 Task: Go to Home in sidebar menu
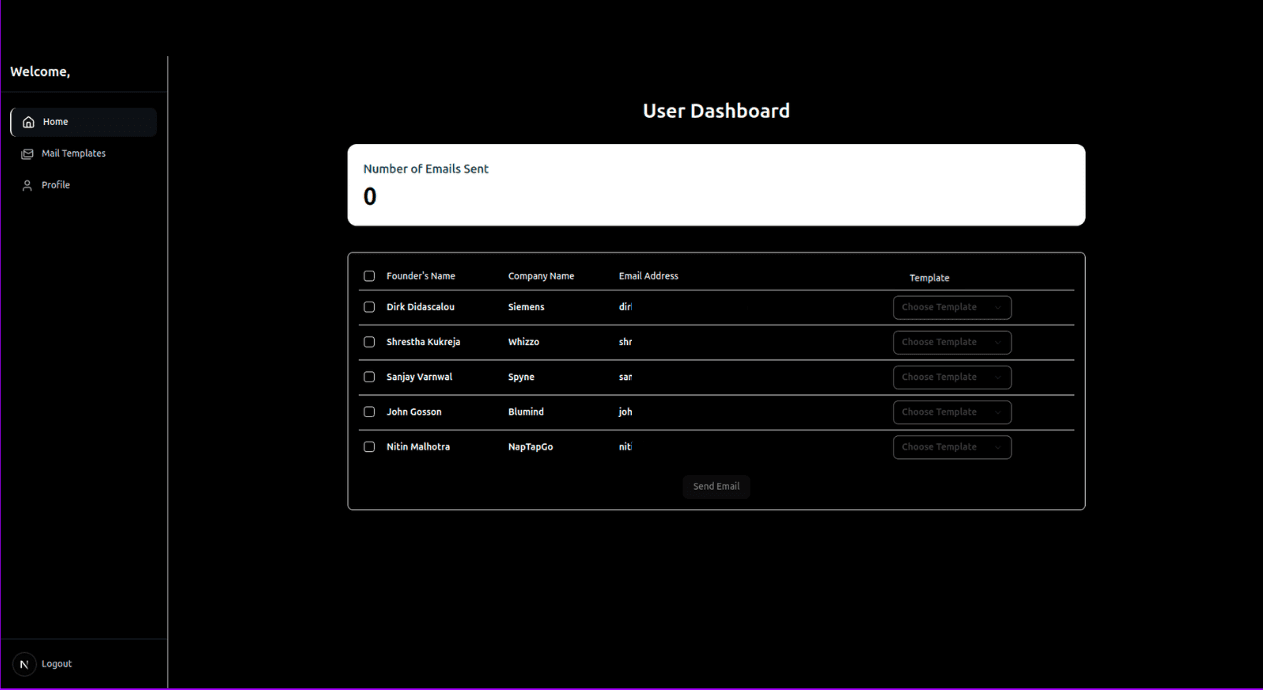click(84, 122)
